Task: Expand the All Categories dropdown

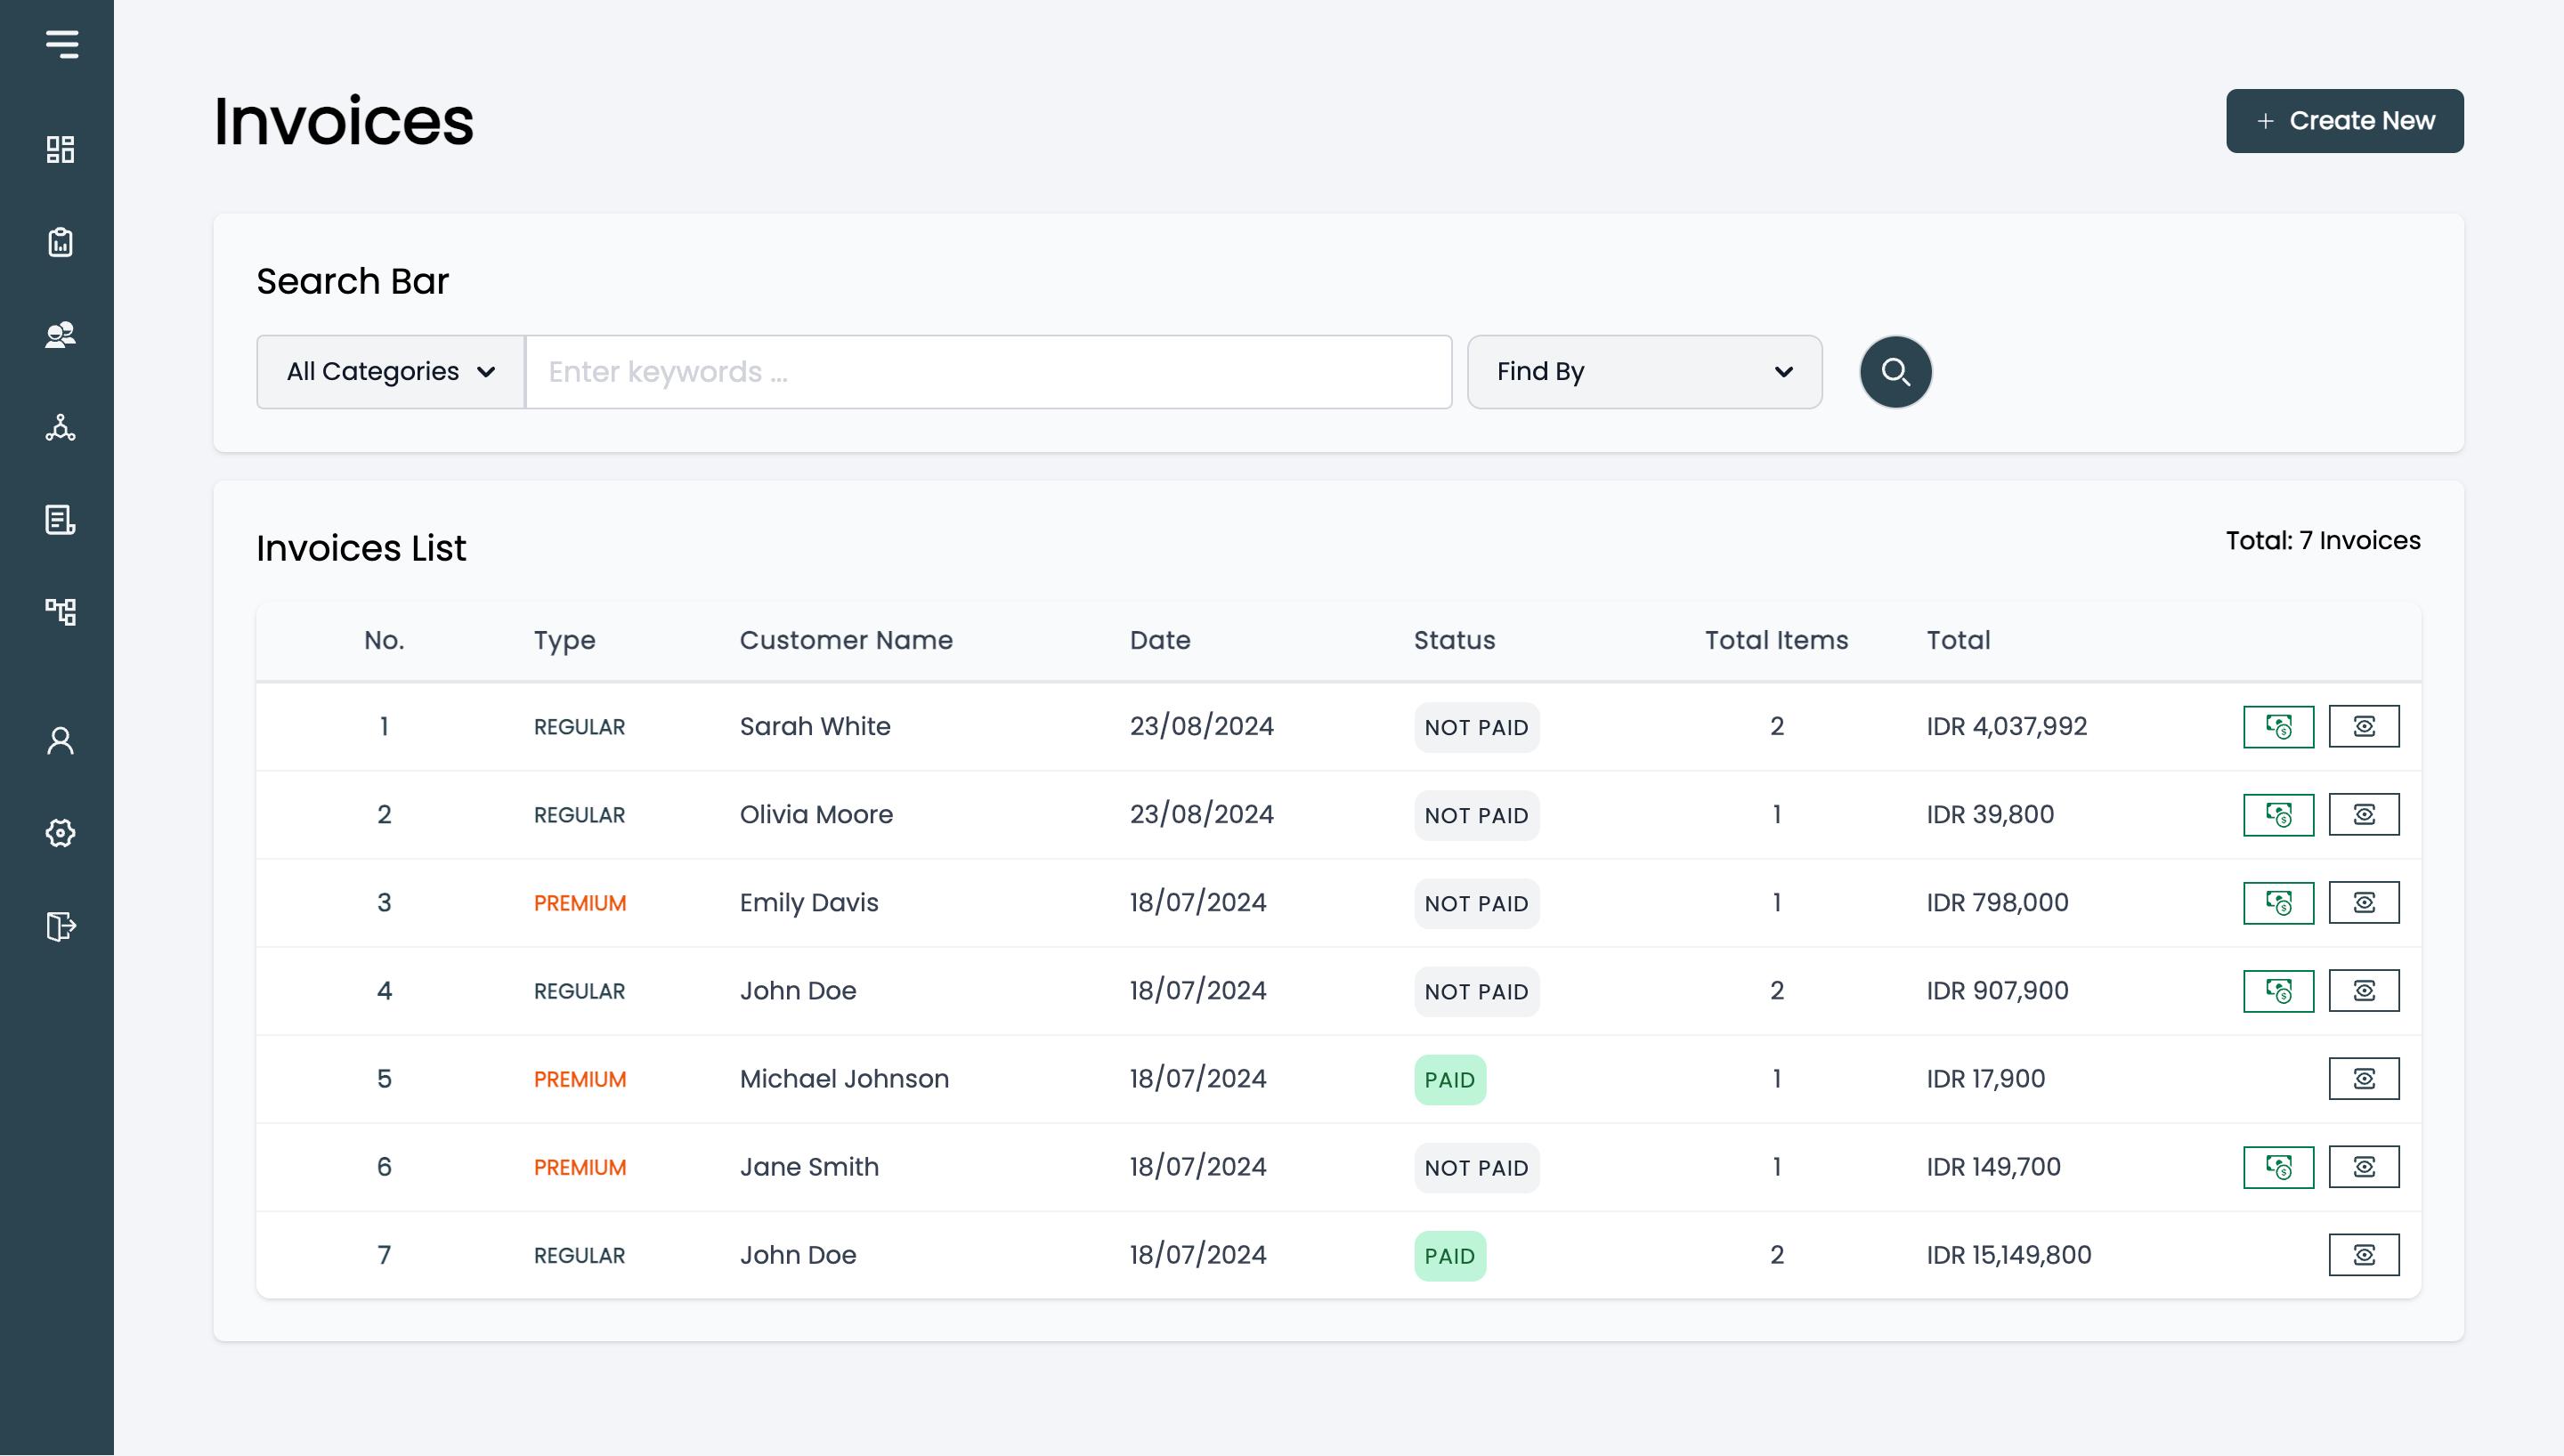Action: click(391, 372)
